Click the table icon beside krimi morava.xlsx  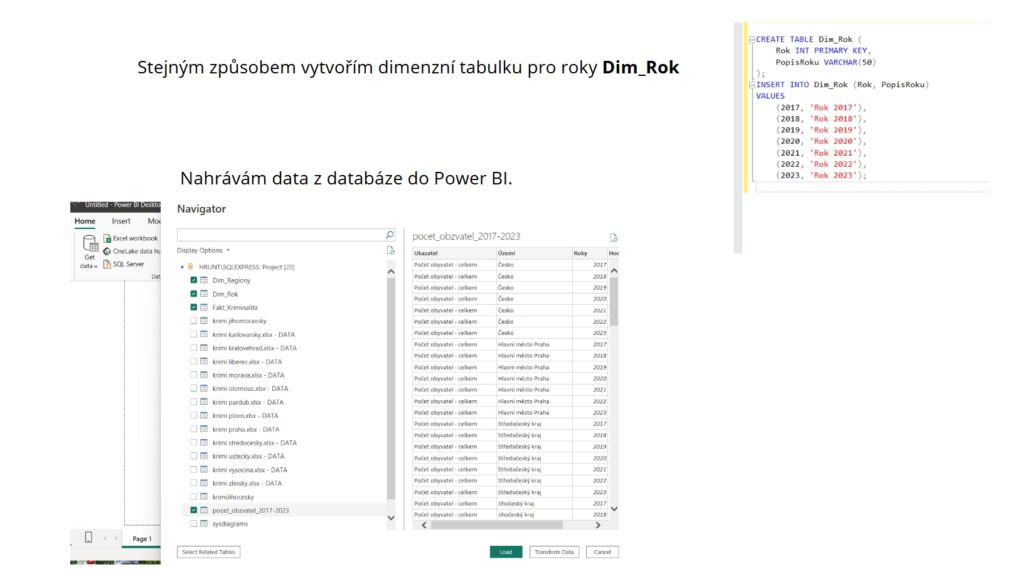pyautogui.click(x=204, y=375)
